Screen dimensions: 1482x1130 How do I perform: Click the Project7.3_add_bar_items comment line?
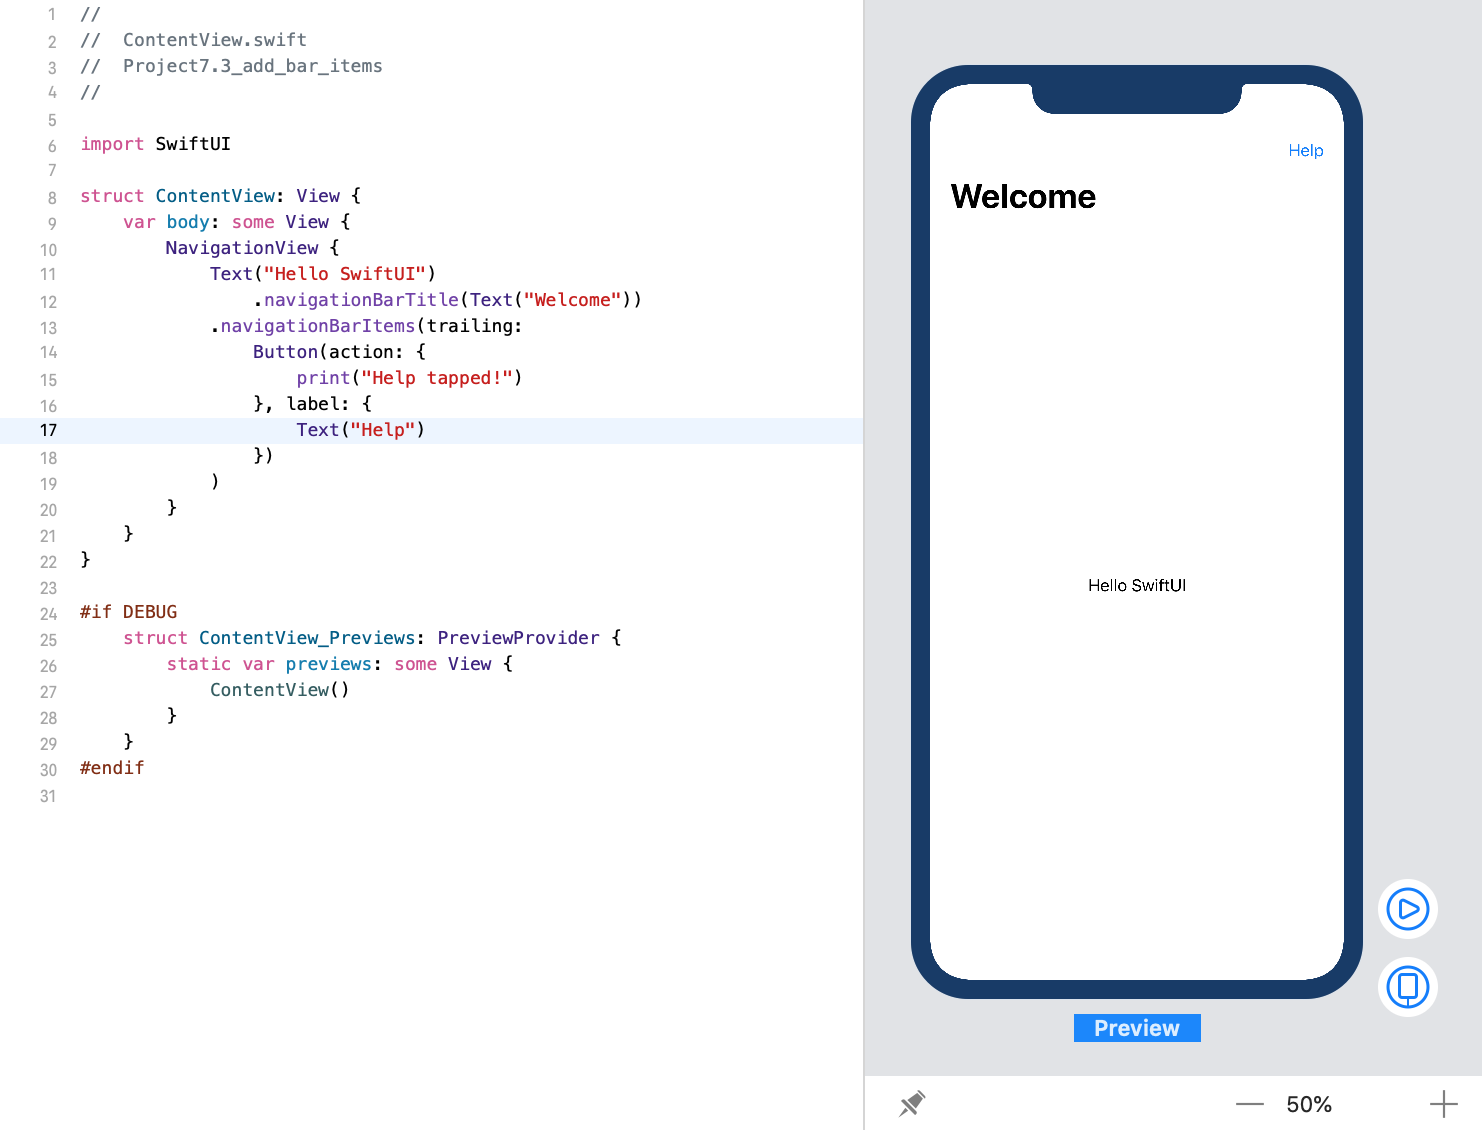(231, 66)
